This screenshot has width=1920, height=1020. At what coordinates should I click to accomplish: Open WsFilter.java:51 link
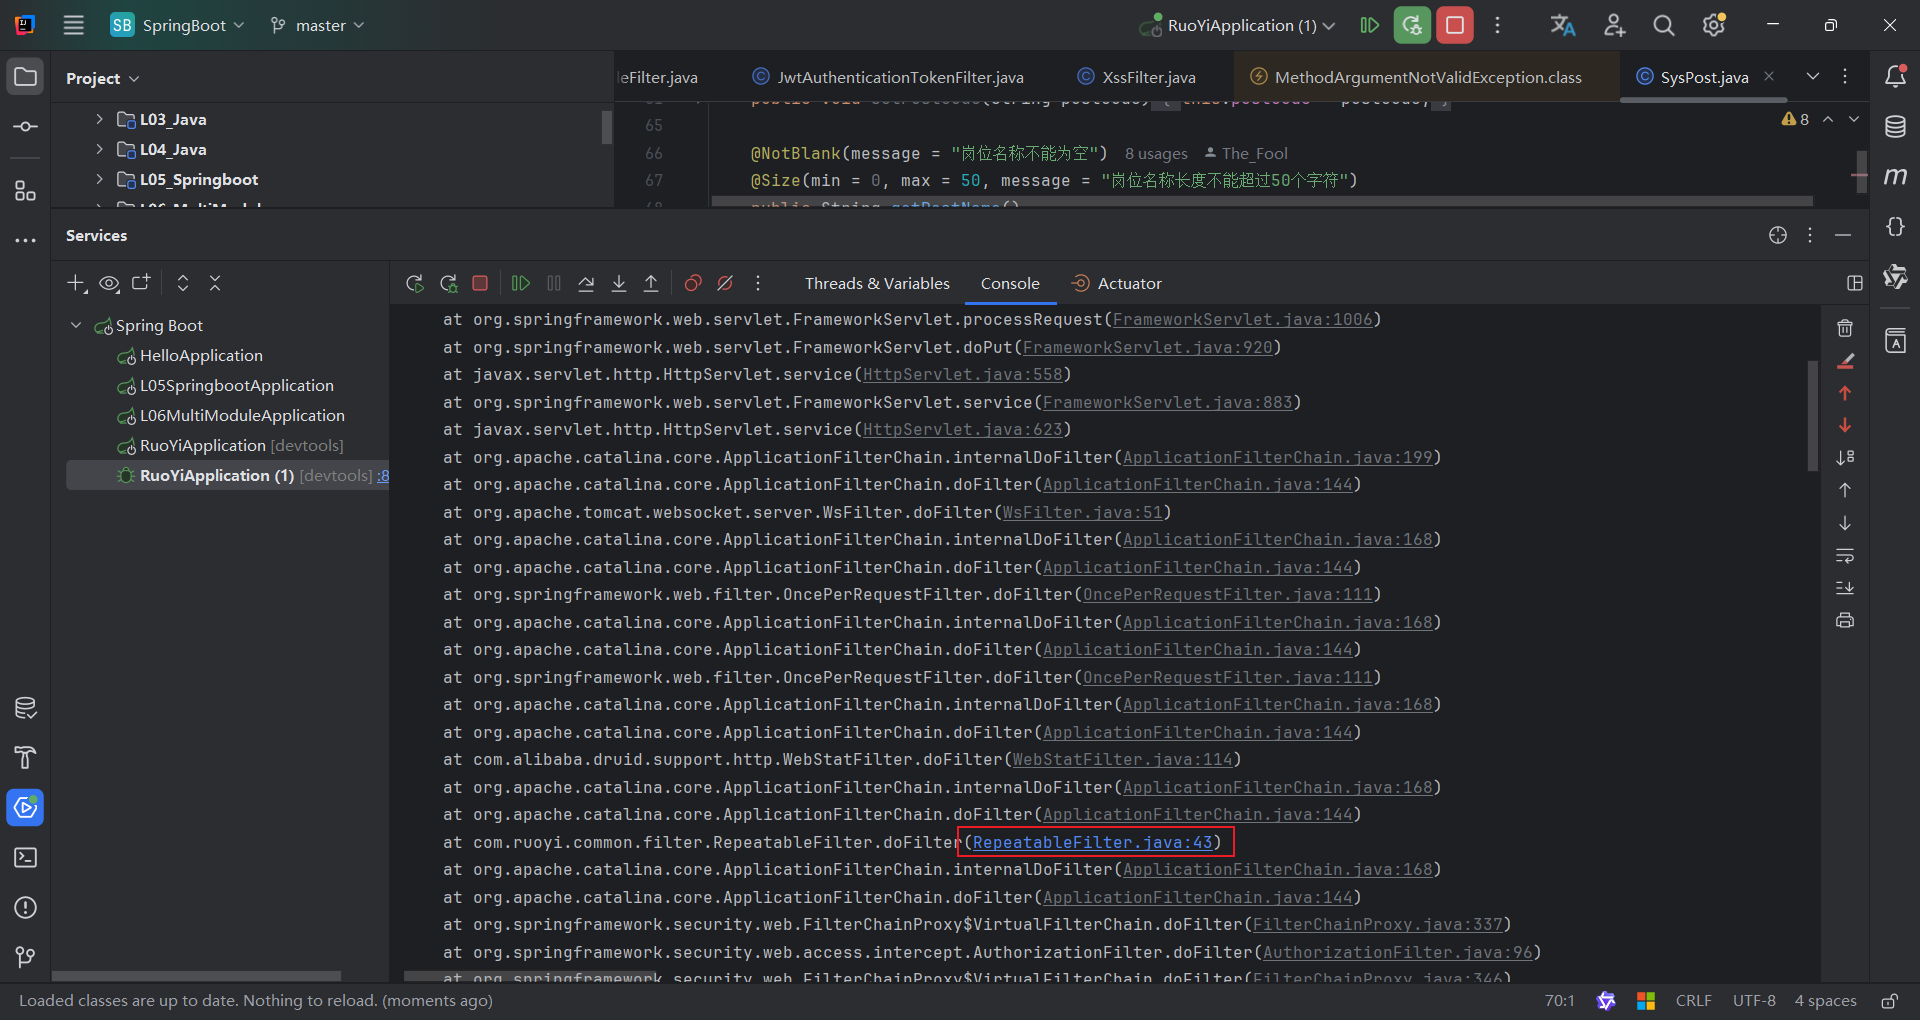pos(1082,512)
